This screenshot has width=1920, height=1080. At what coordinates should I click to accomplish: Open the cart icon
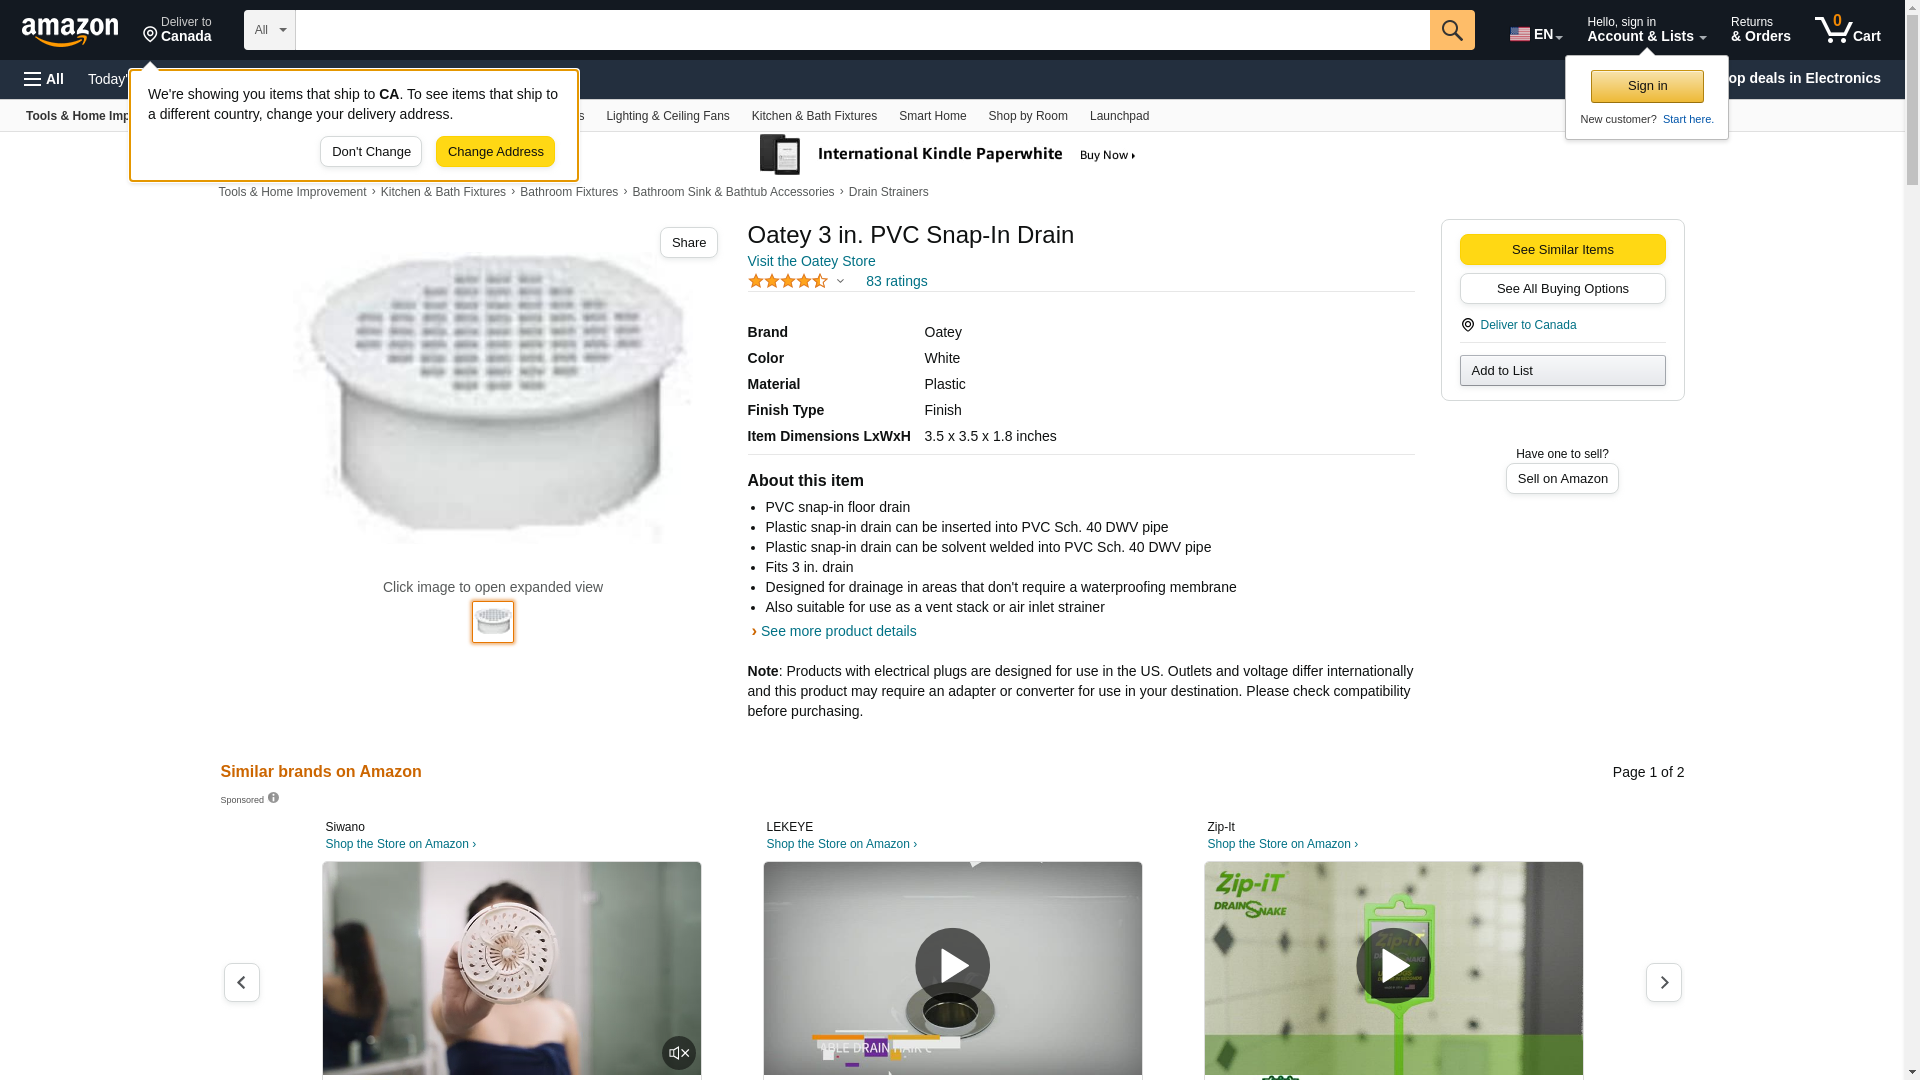[x=1848, y=30]
